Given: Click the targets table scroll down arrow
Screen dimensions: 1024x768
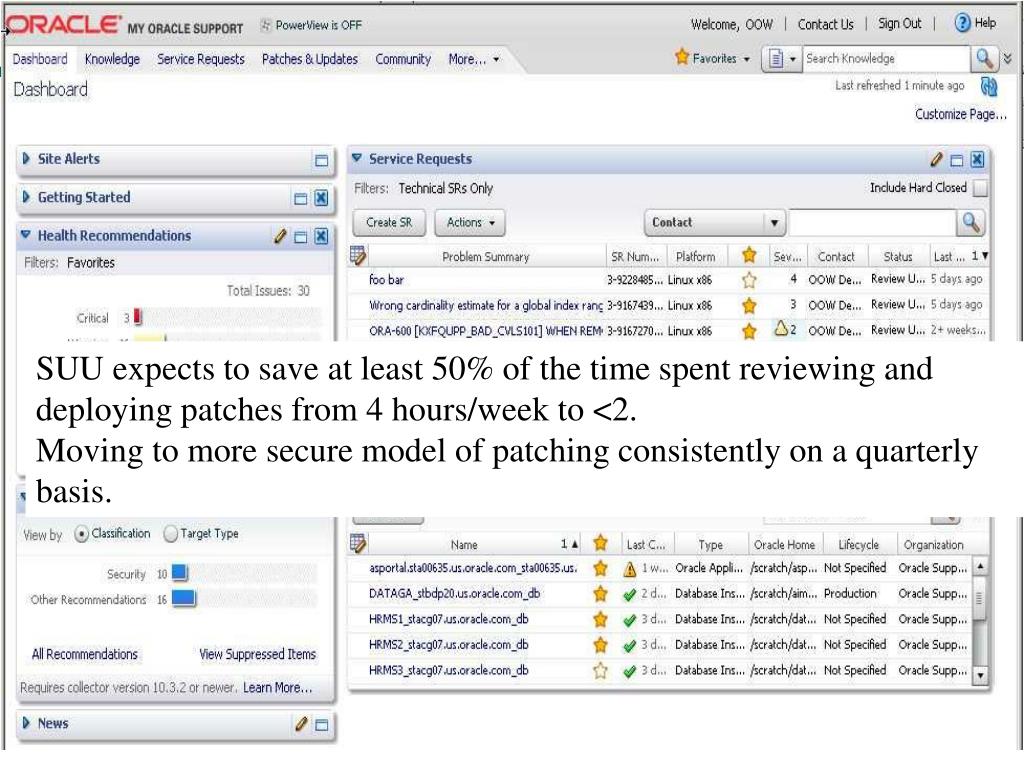Looking at the screenshot, I should [980, 675].
